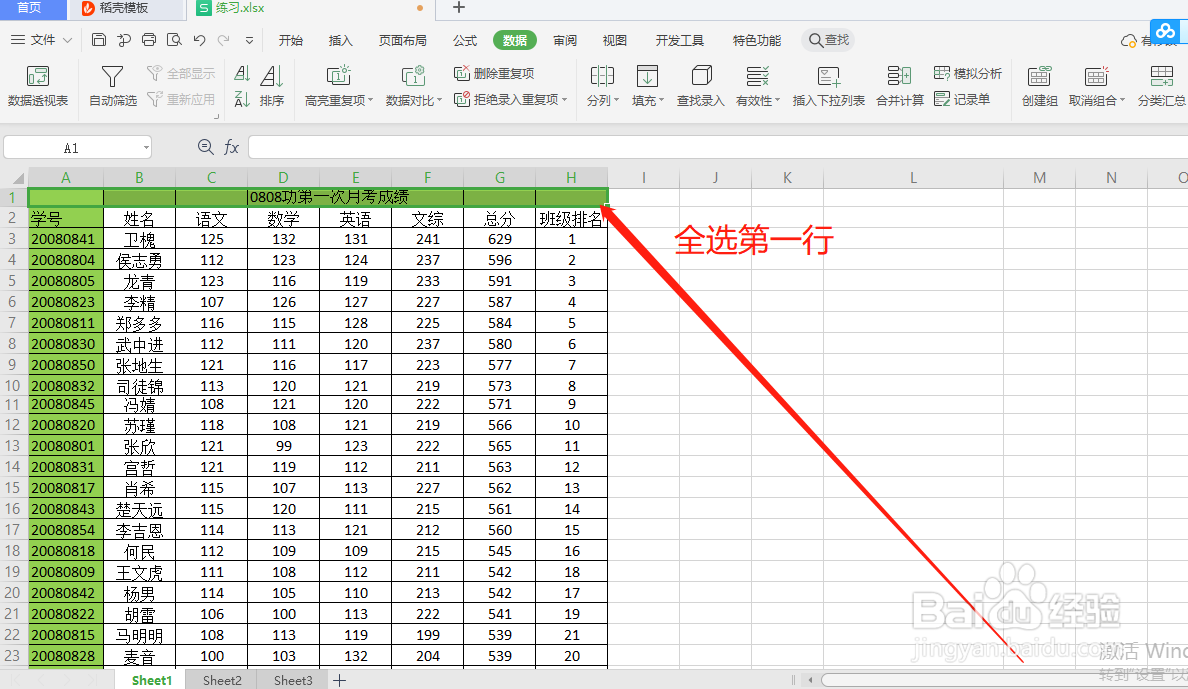This screenshot has height=689, width=1188.
Task: Add a new sheet with plus button
Action: click(340, 680)
